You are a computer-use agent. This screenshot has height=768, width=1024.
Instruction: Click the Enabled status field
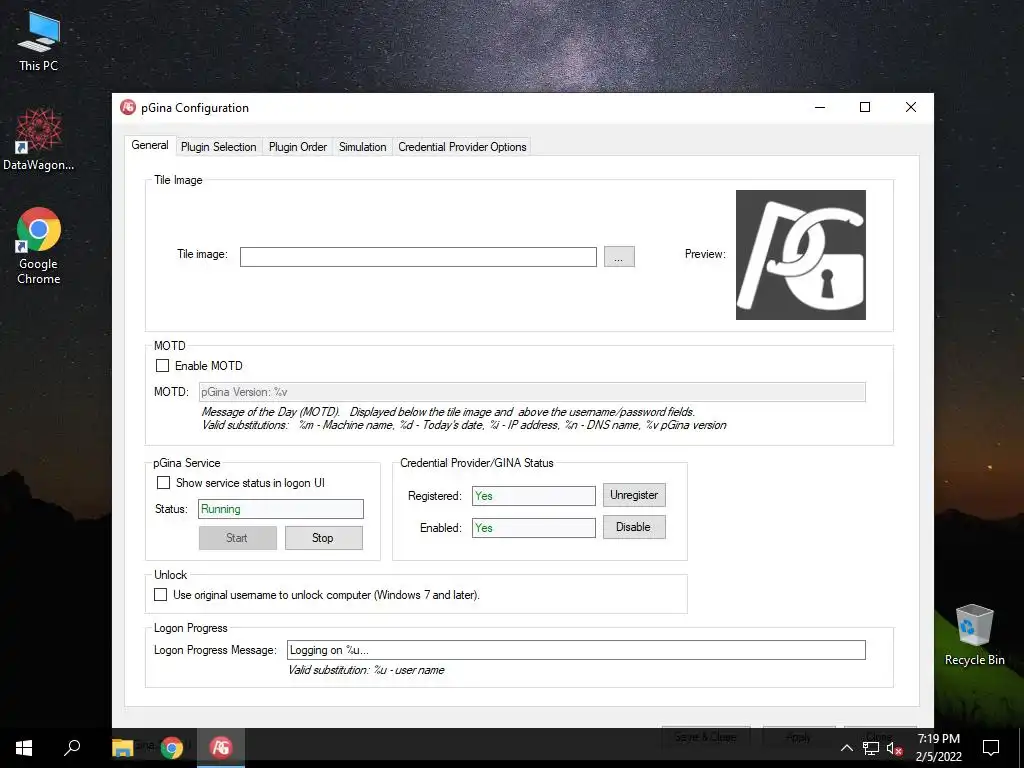pos(534,528)
